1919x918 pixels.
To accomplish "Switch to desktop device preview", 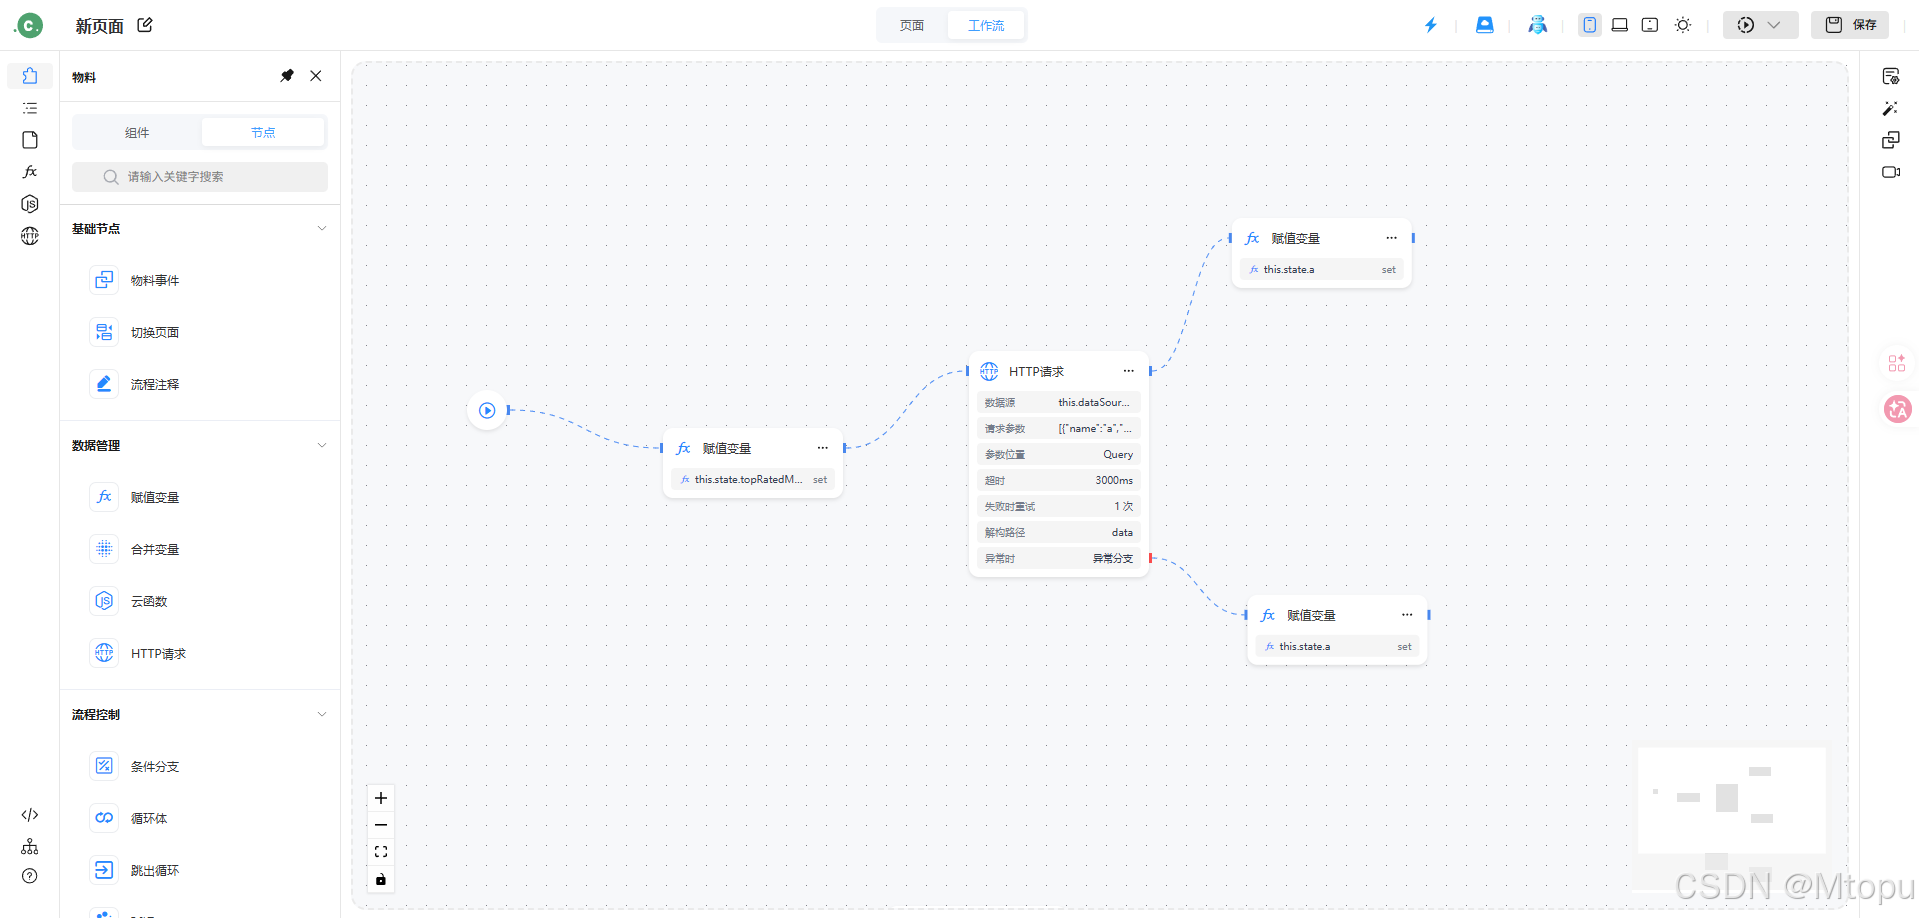I will [1620, 25].
